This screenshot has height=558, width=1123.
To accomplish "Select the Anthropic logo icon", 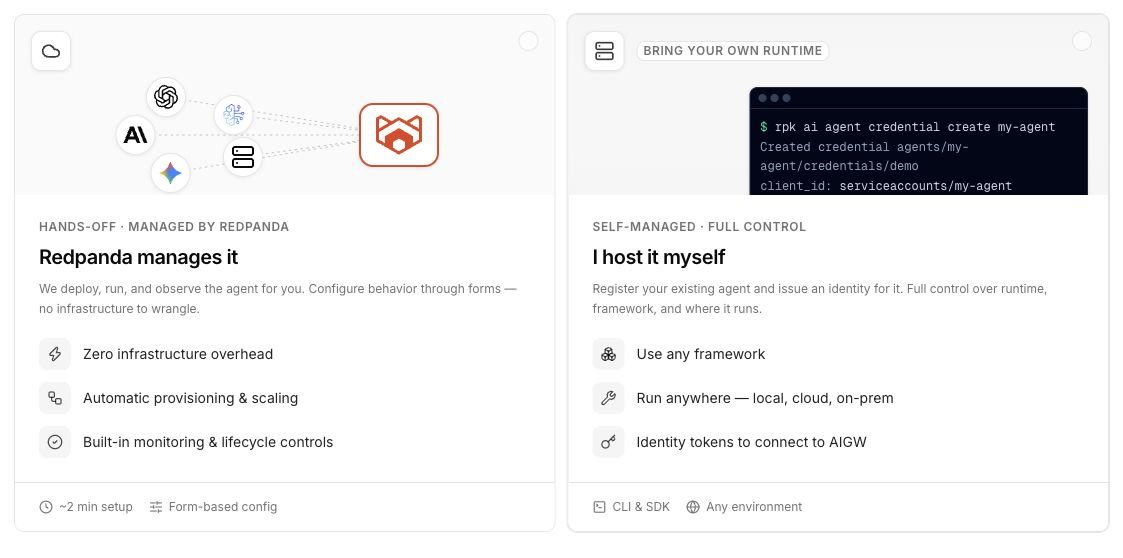I will (135, 135).
